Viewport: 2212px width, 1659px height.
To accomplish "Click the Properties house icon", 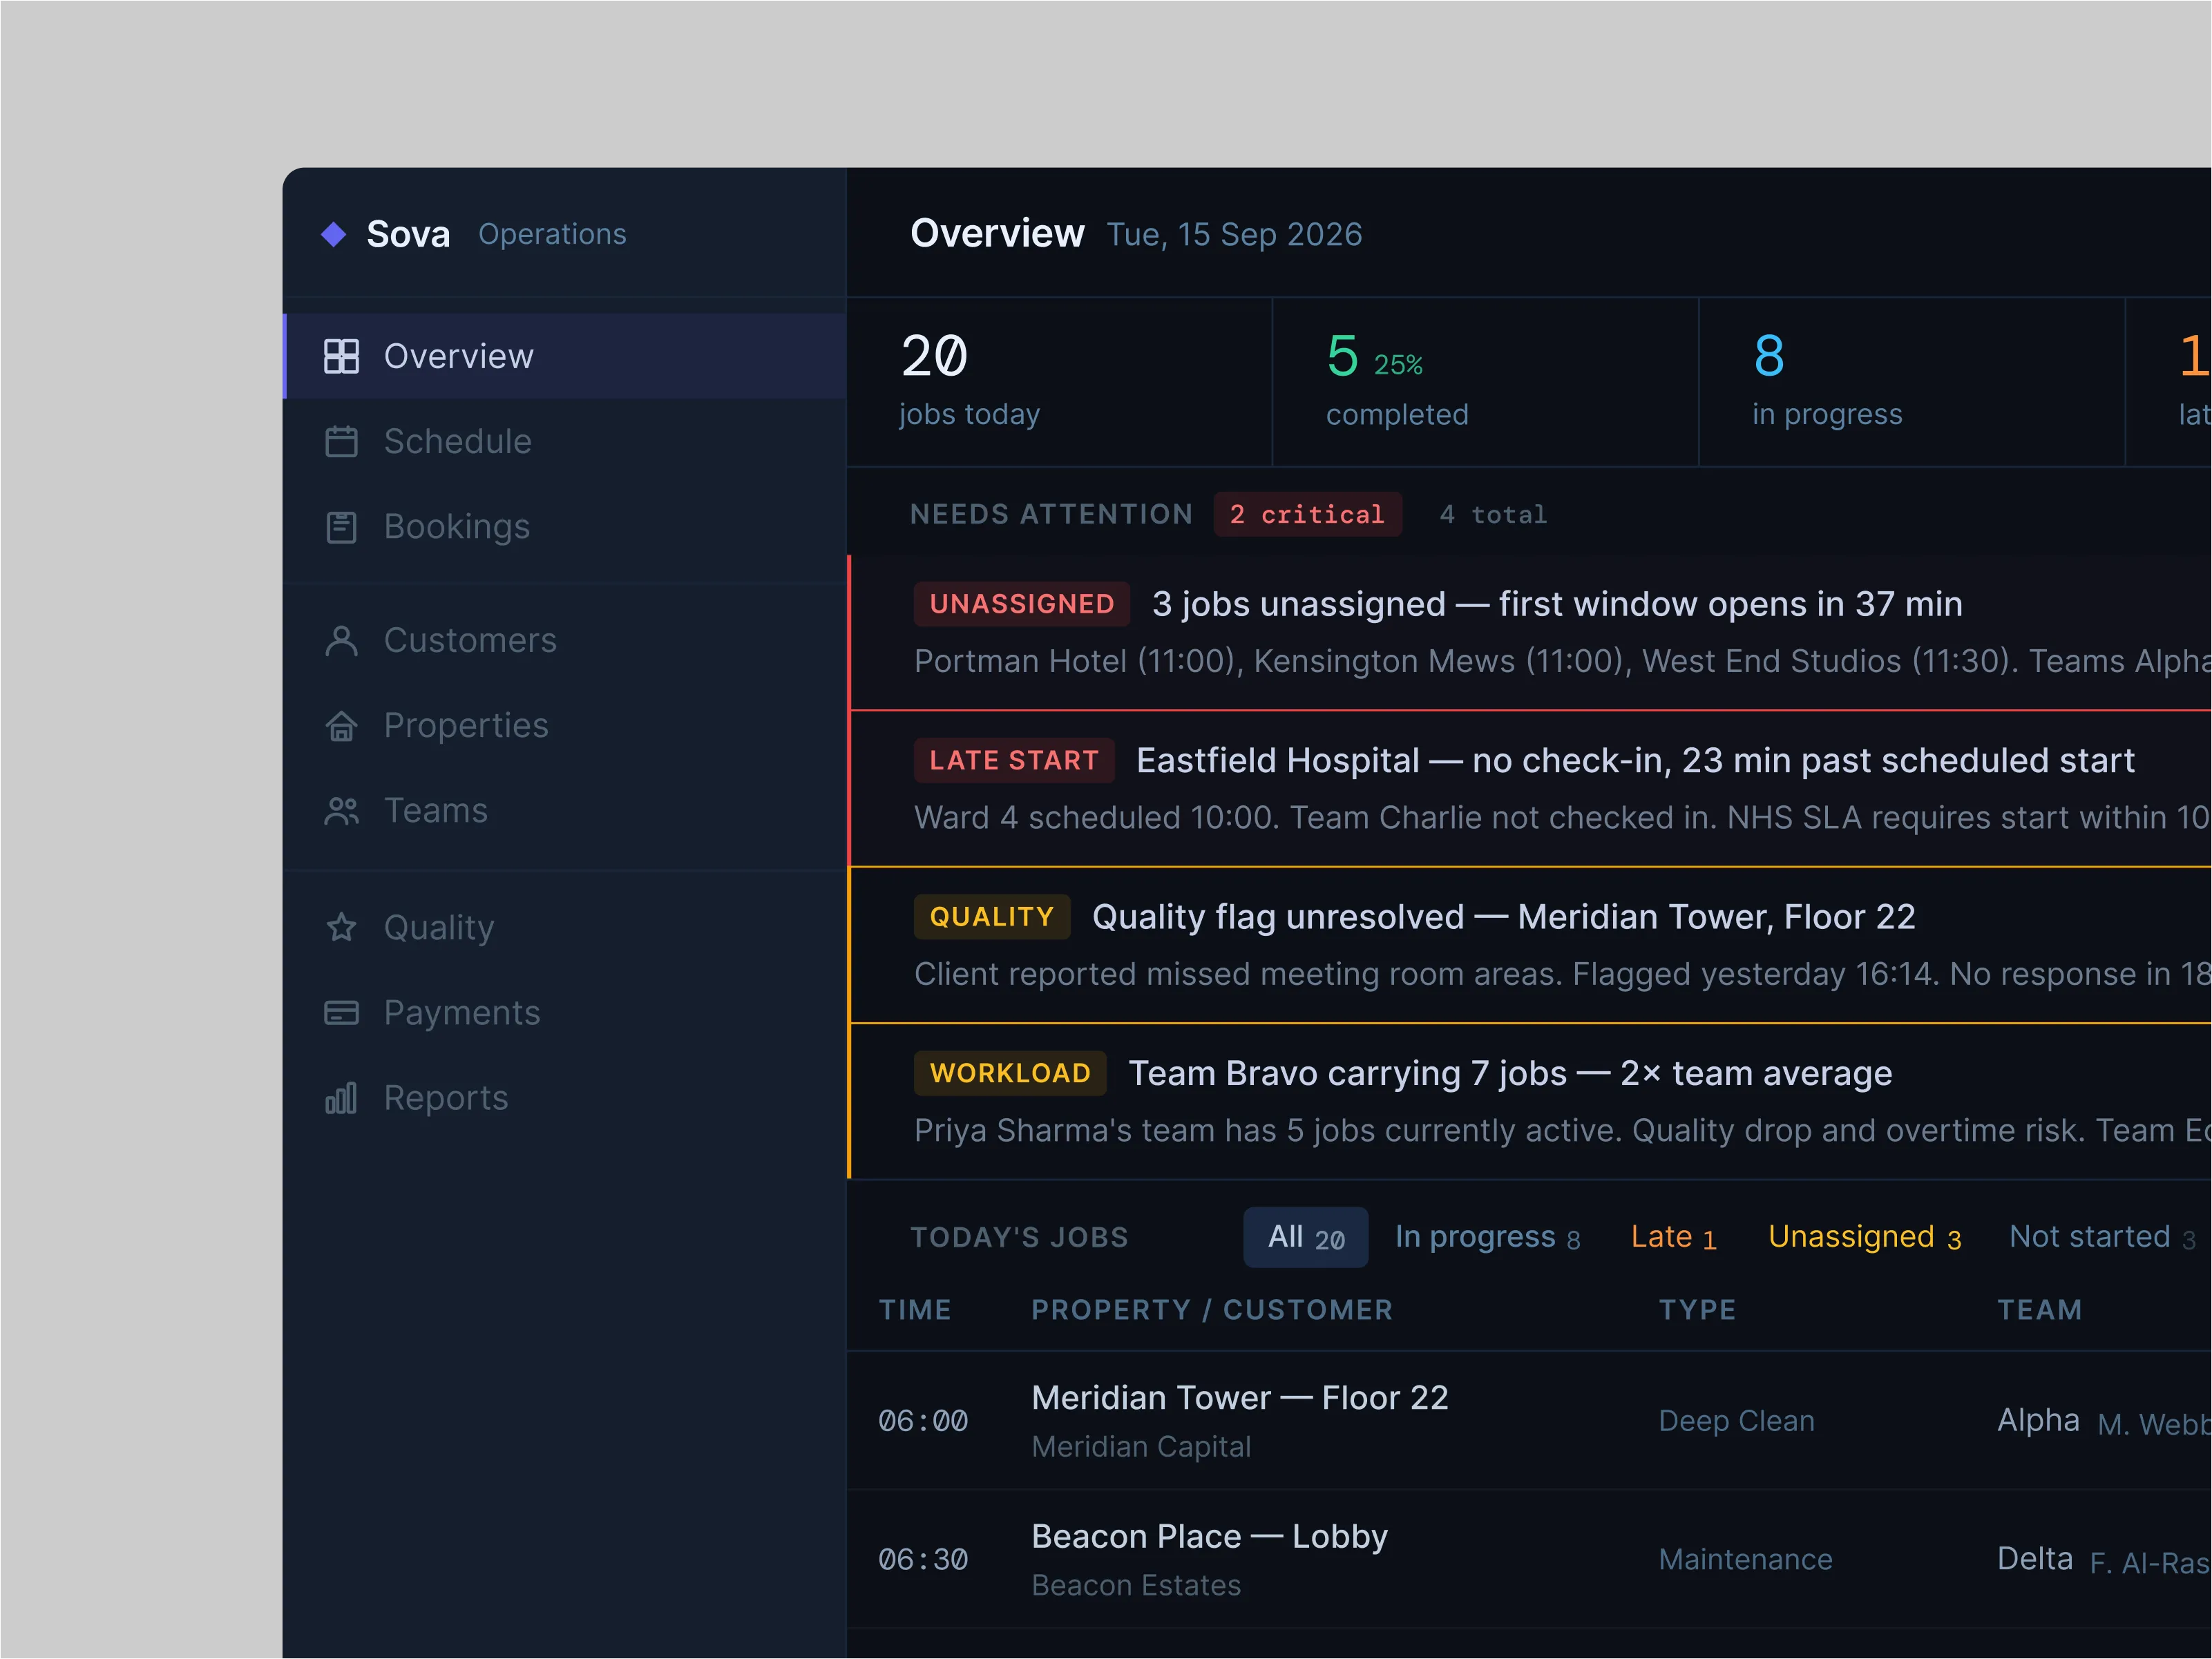I will (341, 726).
